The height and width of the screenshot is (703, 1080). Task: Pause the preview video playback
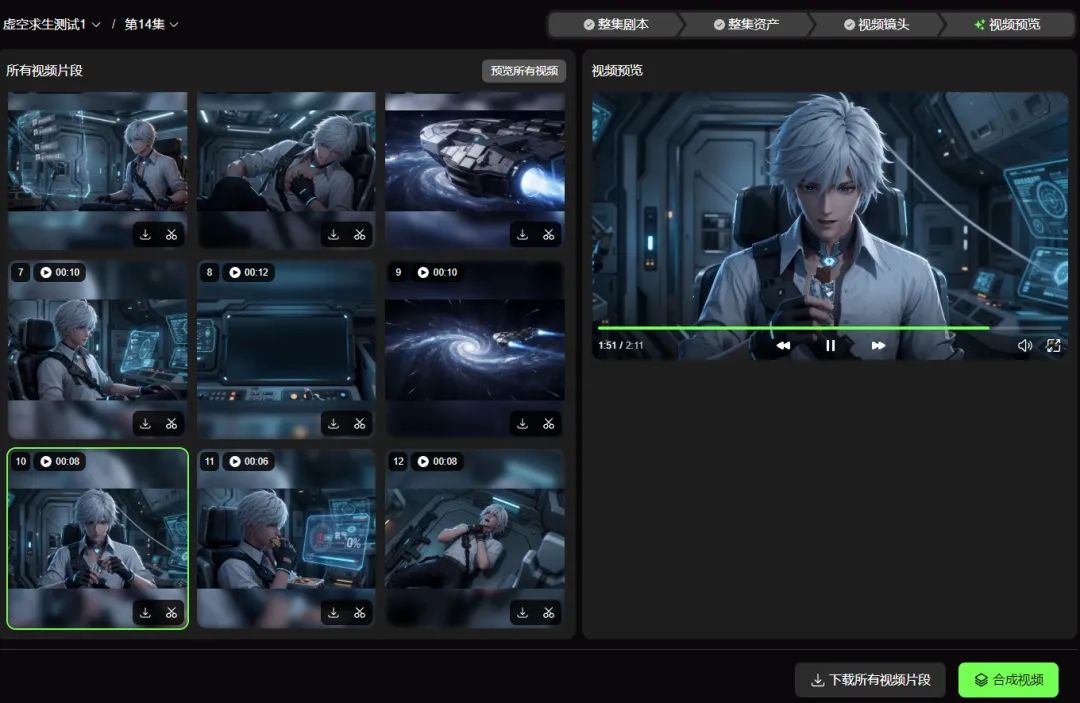(x=830, y=346)
